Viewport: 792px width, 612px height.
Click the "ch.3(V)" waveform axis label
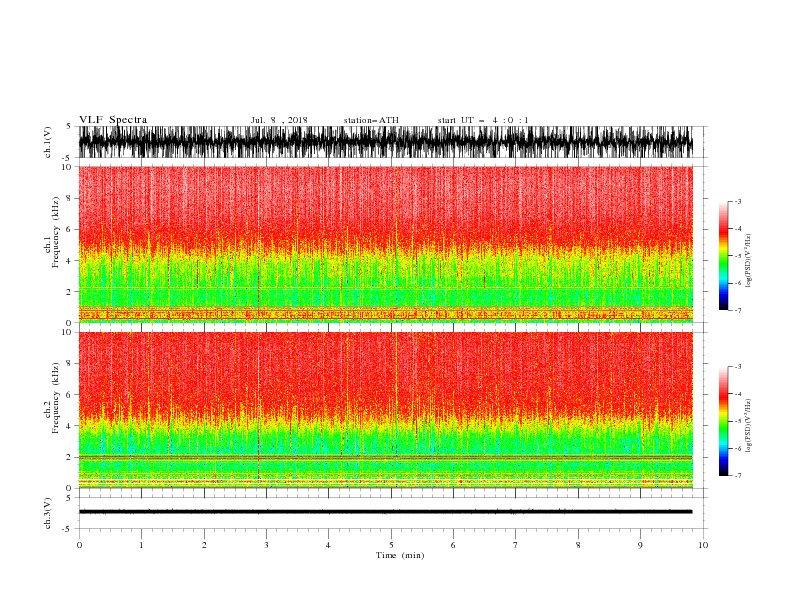point(48,513)
